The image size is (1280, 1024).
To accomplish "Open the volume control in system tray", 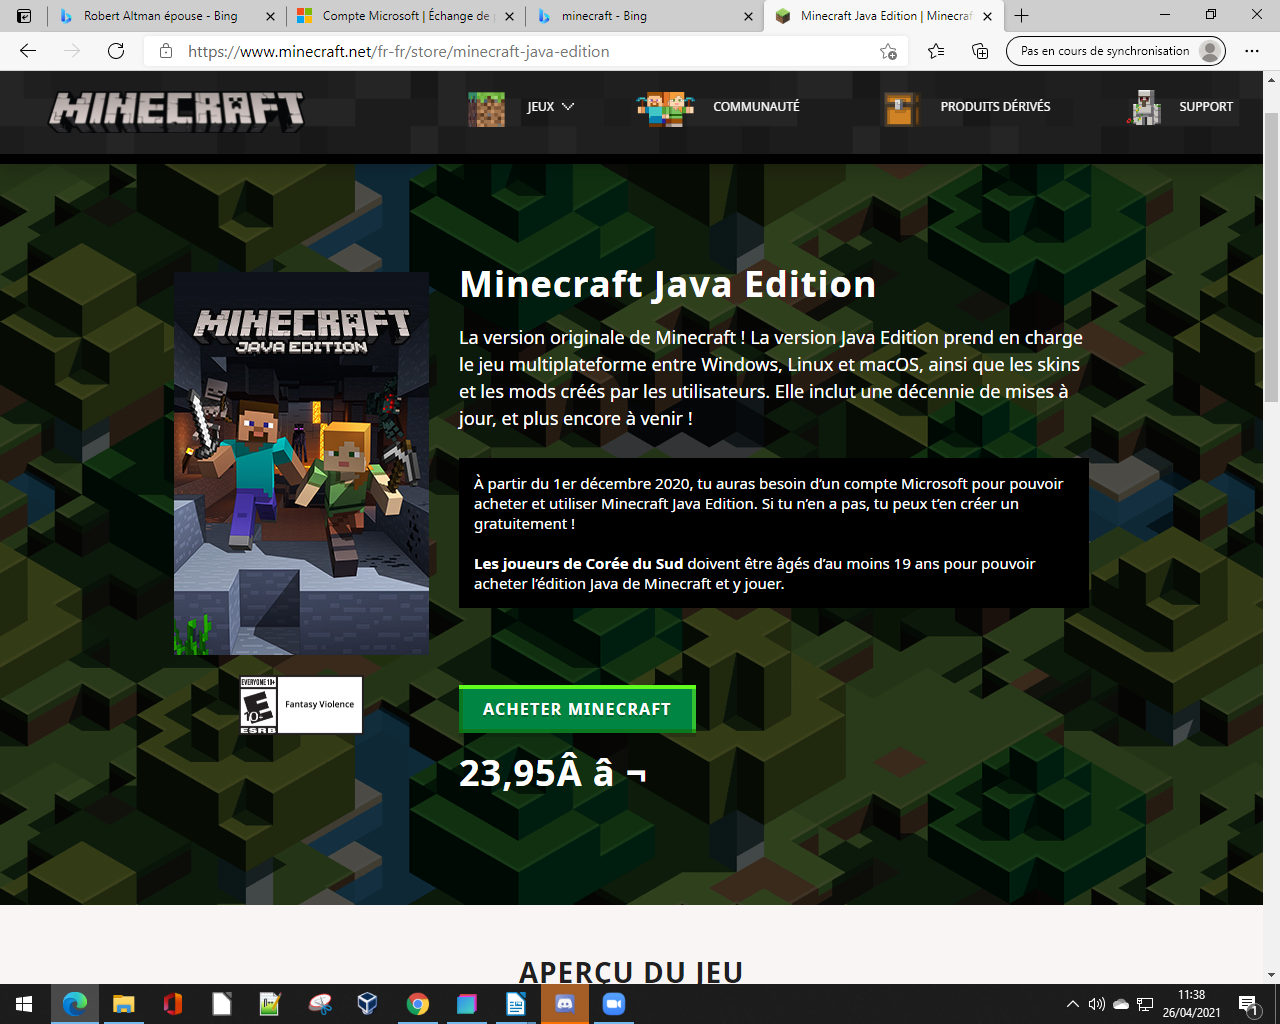I will coord(1097,1004).
